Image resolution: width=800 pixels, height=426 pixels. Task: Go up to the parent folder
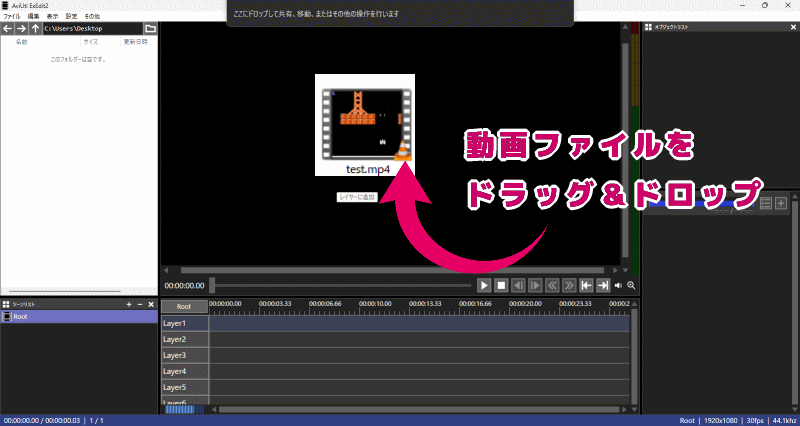35,29
